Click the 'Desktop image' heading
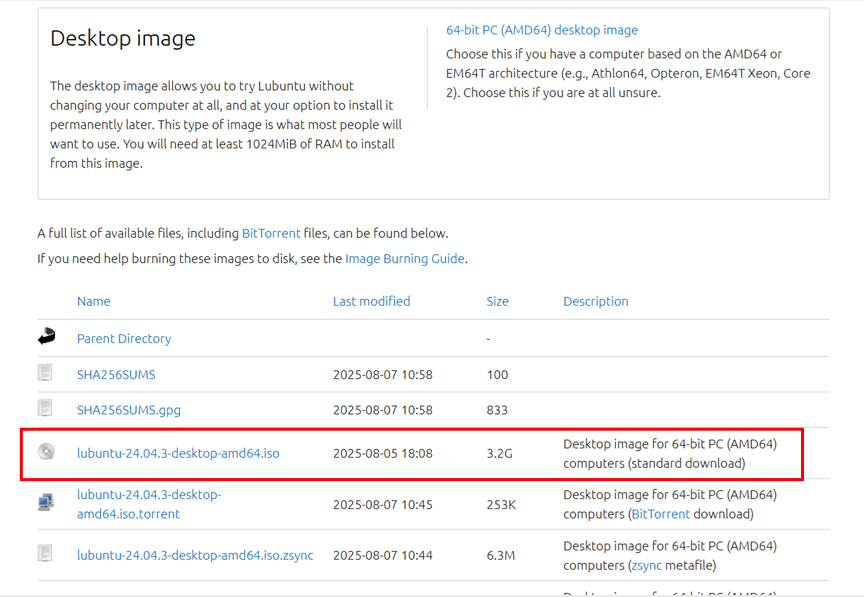Image resolution: width=864 pixels, height=597 pixels. pos(123,38)
